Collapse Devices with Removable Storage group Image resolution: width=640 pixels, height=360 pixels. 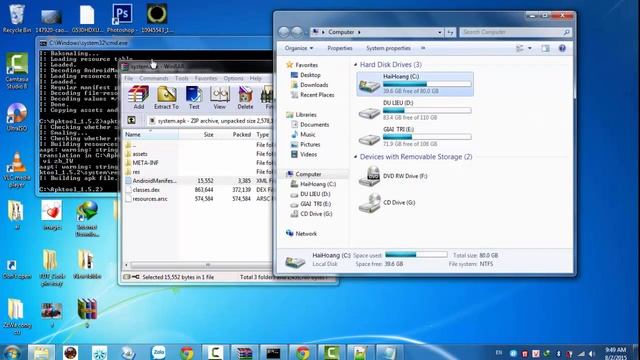[356, 157]
